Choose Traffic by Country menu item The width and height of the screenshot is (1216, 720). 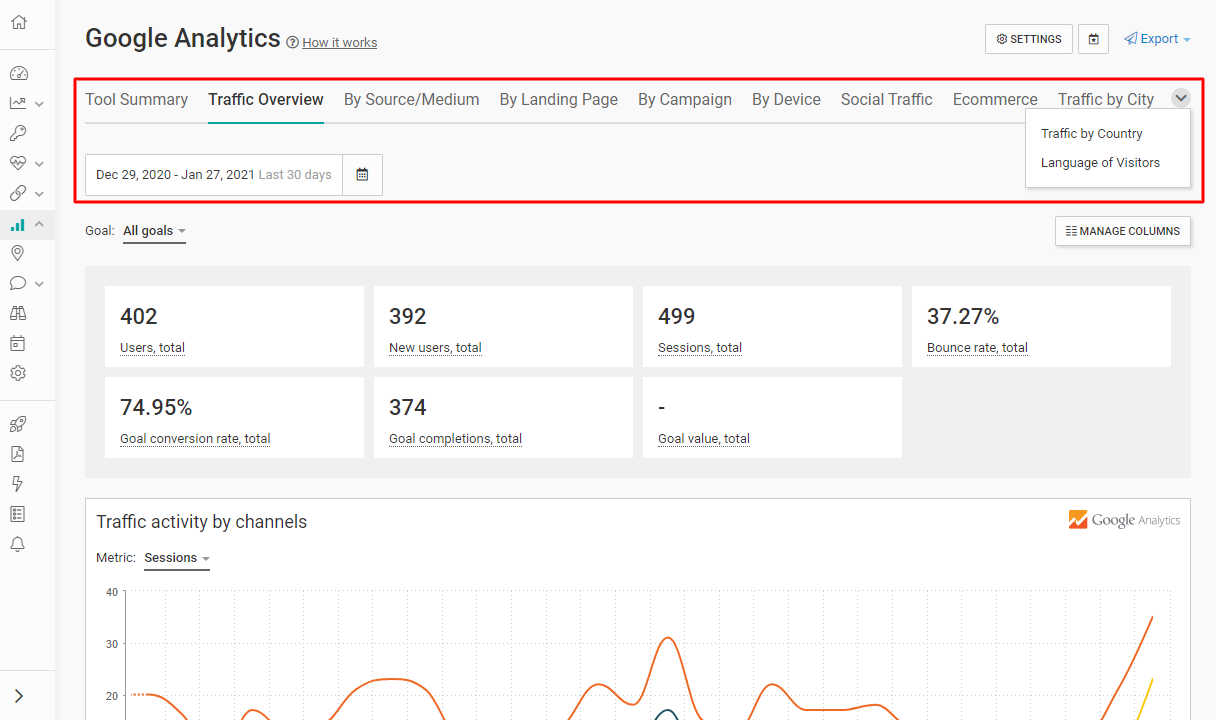pyautogui.click(x=1092, y=134)
